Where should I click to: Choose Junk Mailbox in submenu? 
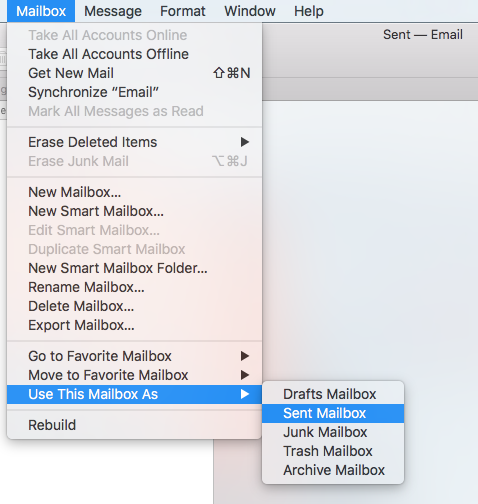(333, 432)
